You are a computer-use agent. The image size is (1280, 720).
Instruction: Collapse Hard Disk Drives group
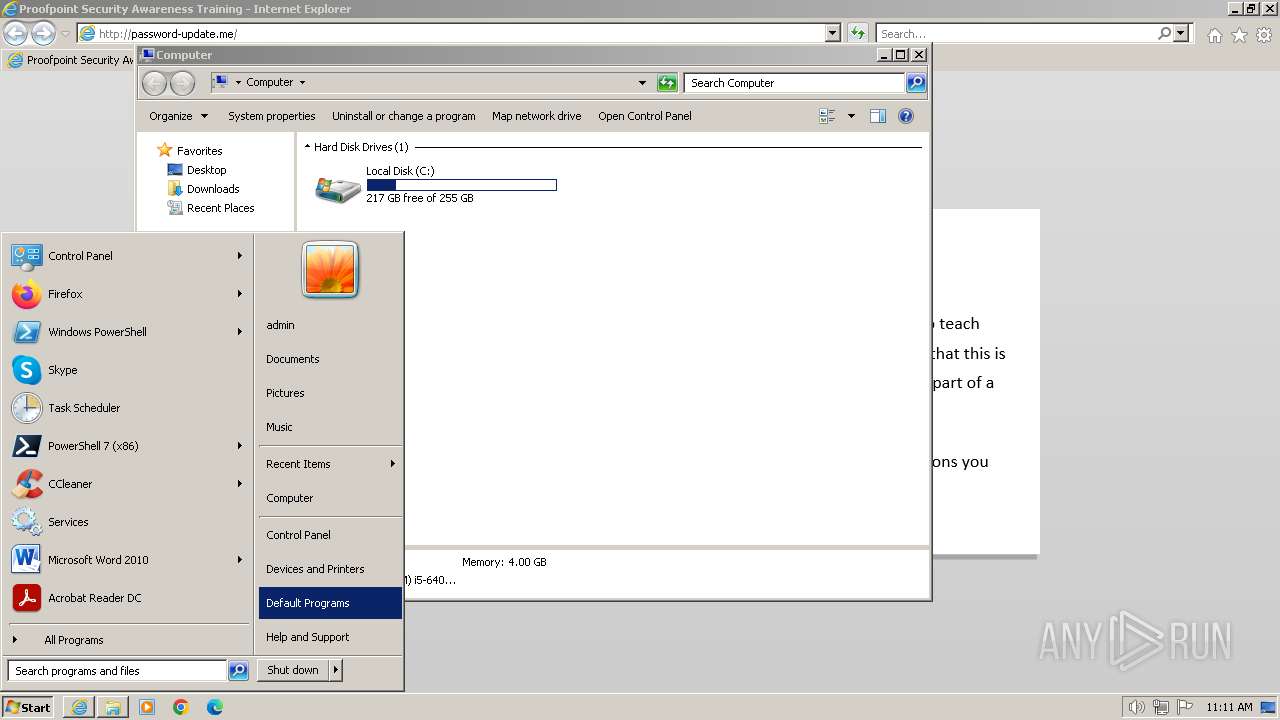pos(307,147)
